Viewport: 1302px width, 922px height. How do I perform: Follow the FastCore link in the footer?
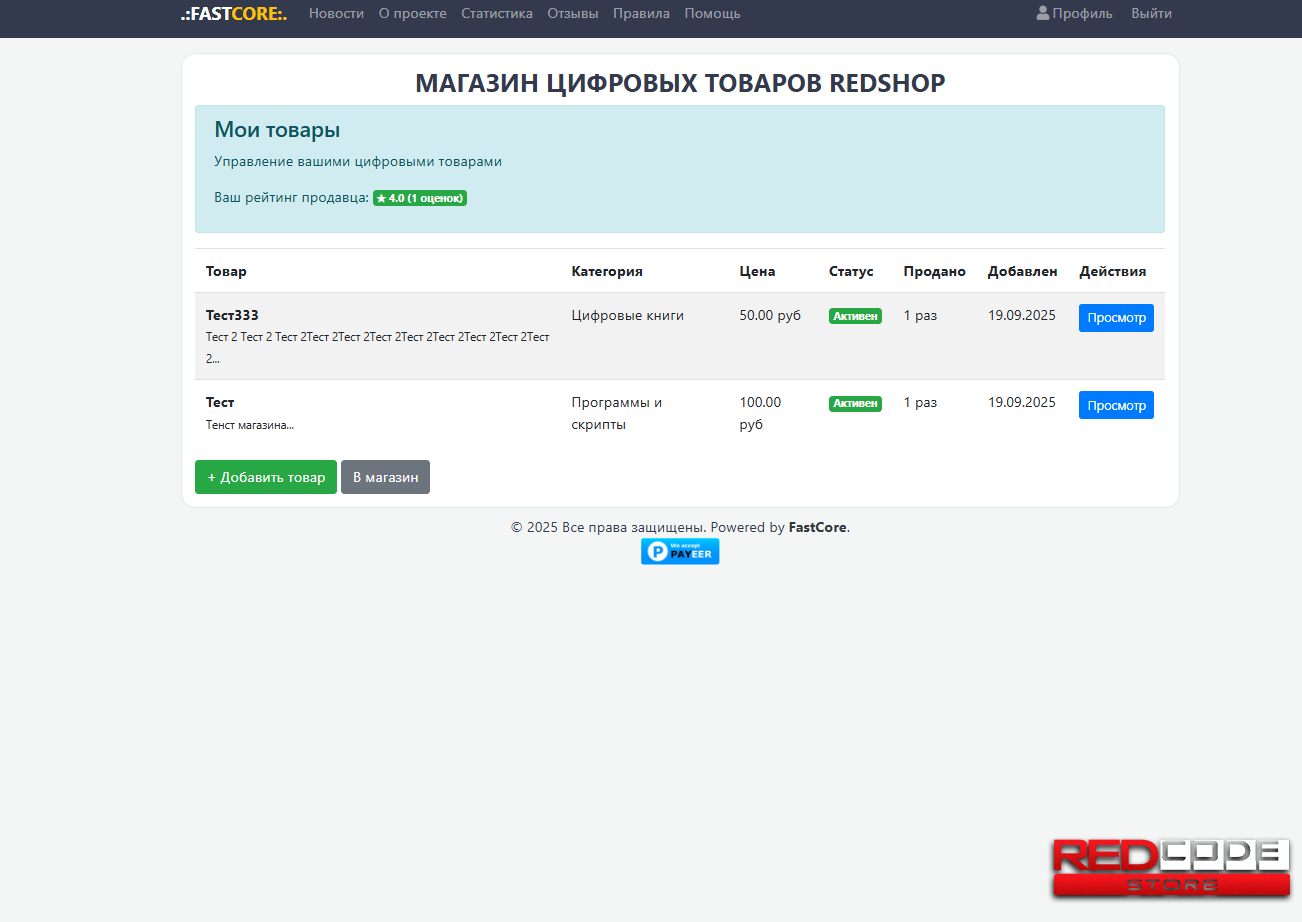[817, 527]
